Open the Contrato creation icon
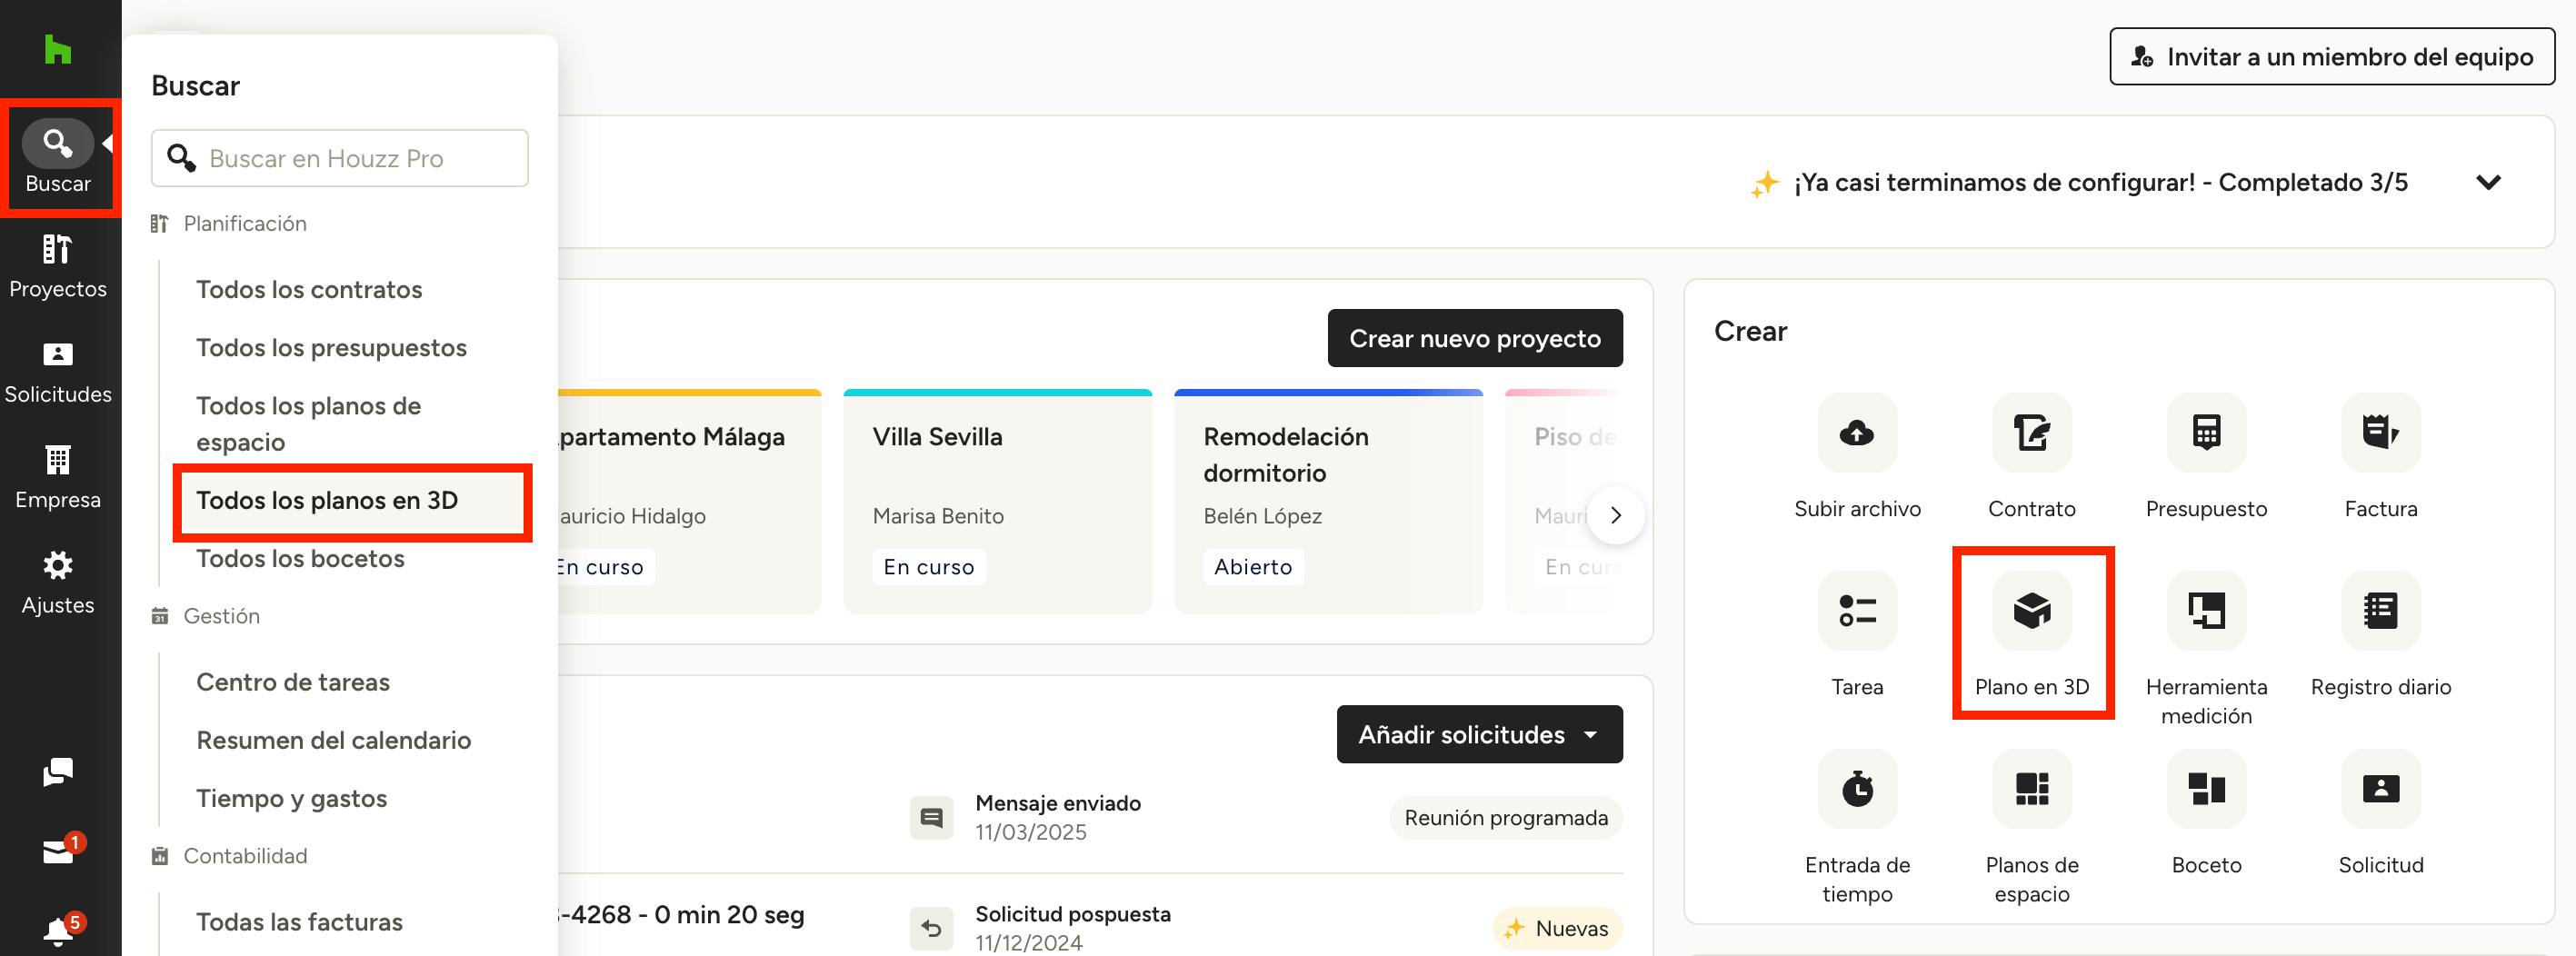This screenshot has height=956, width=2576. (2031, 433)
